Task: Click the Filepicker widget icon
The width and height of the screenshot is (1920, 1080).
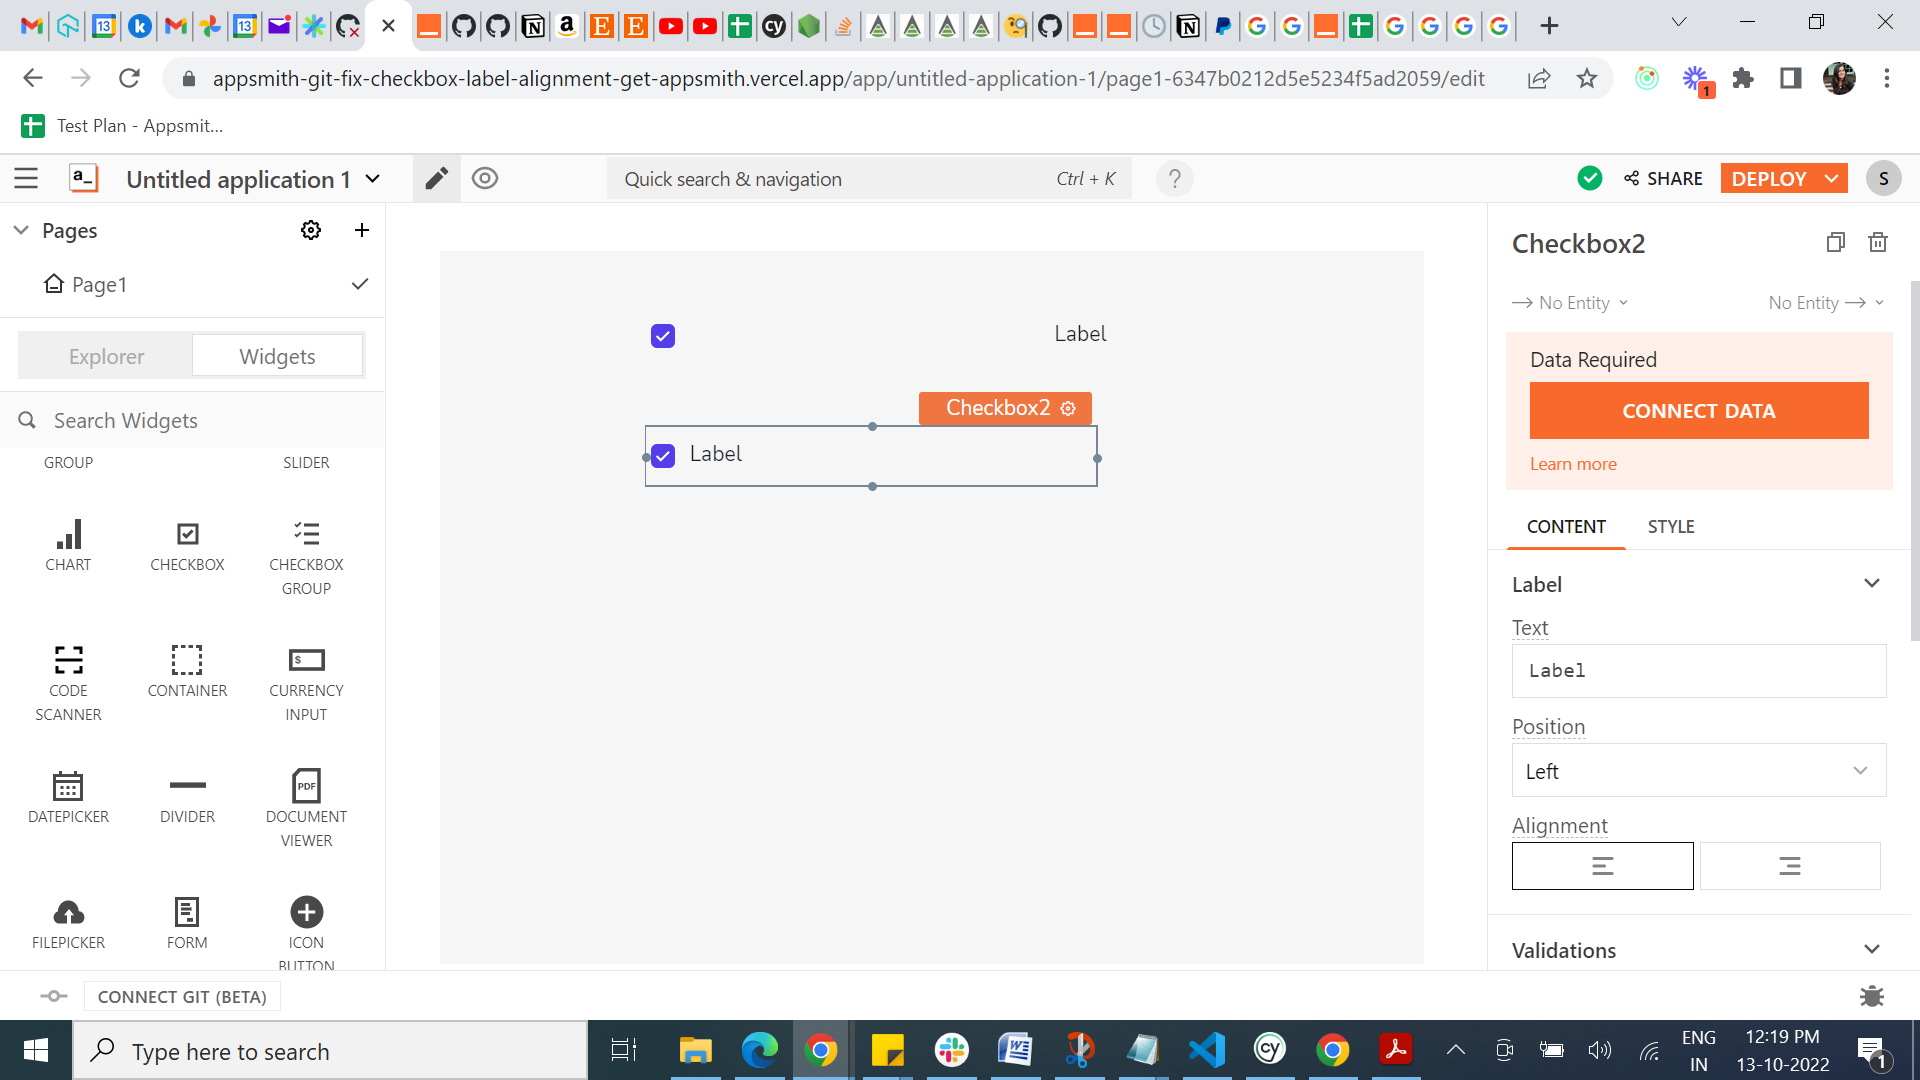Action: click(68, 913)
